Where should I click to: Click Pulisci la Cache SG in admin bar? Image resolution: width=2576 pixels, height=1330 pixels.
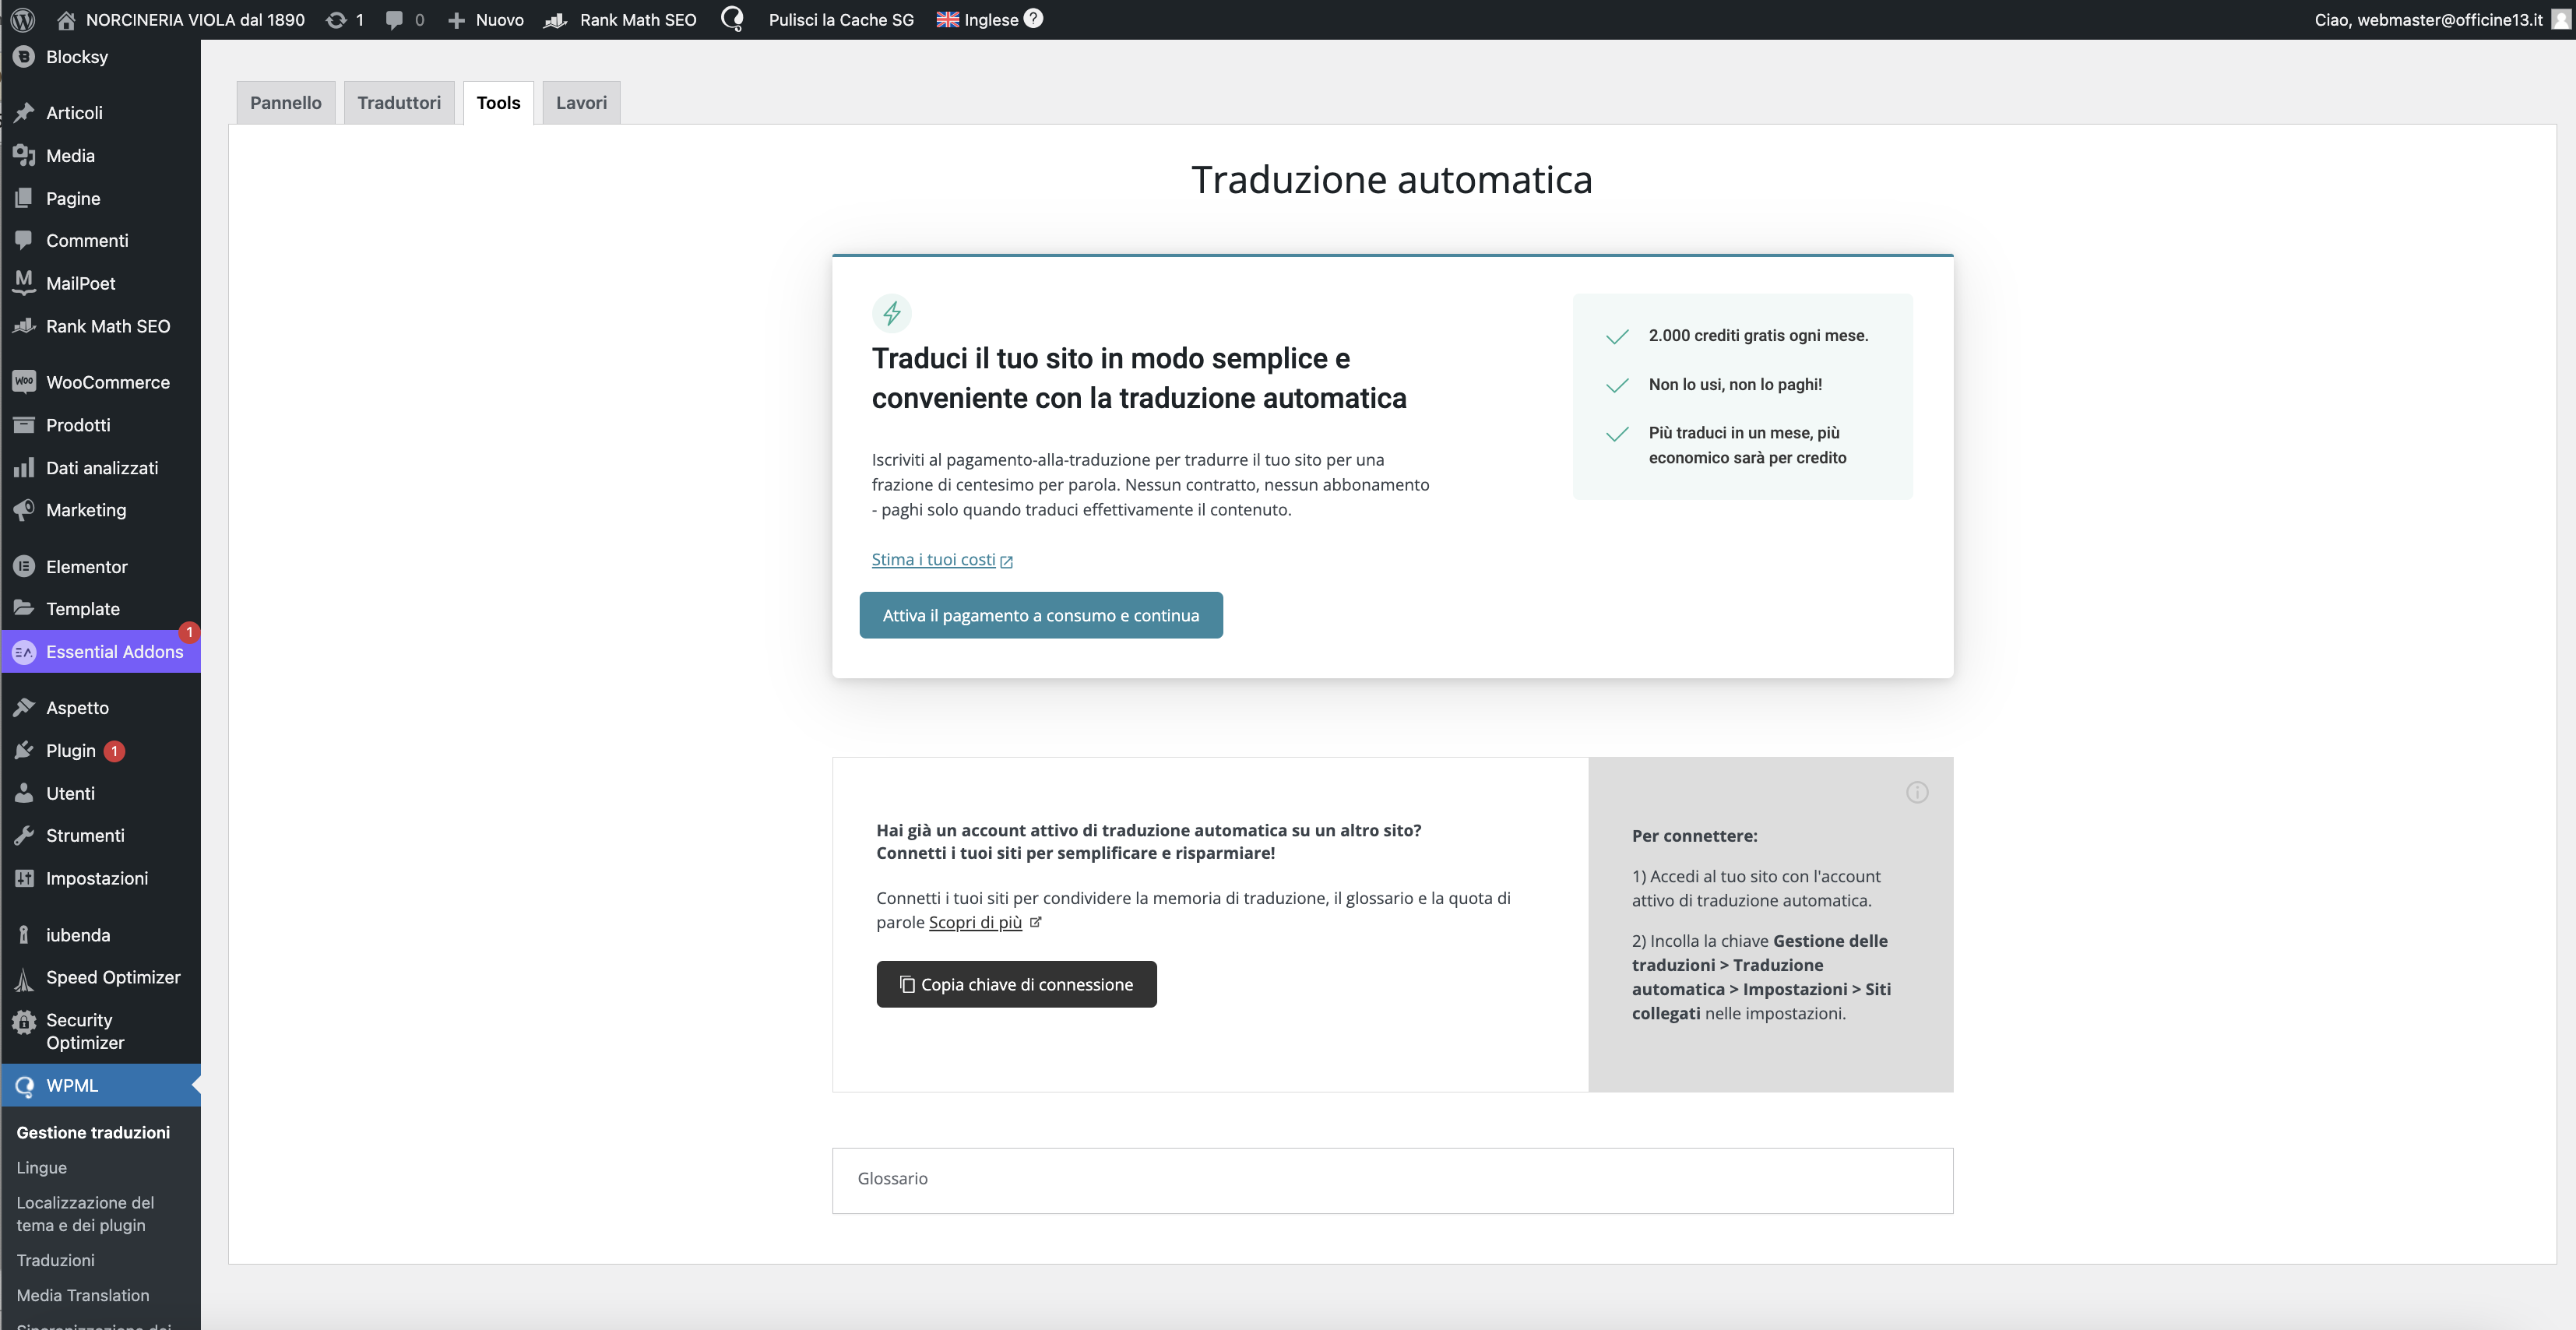[841, 20]
